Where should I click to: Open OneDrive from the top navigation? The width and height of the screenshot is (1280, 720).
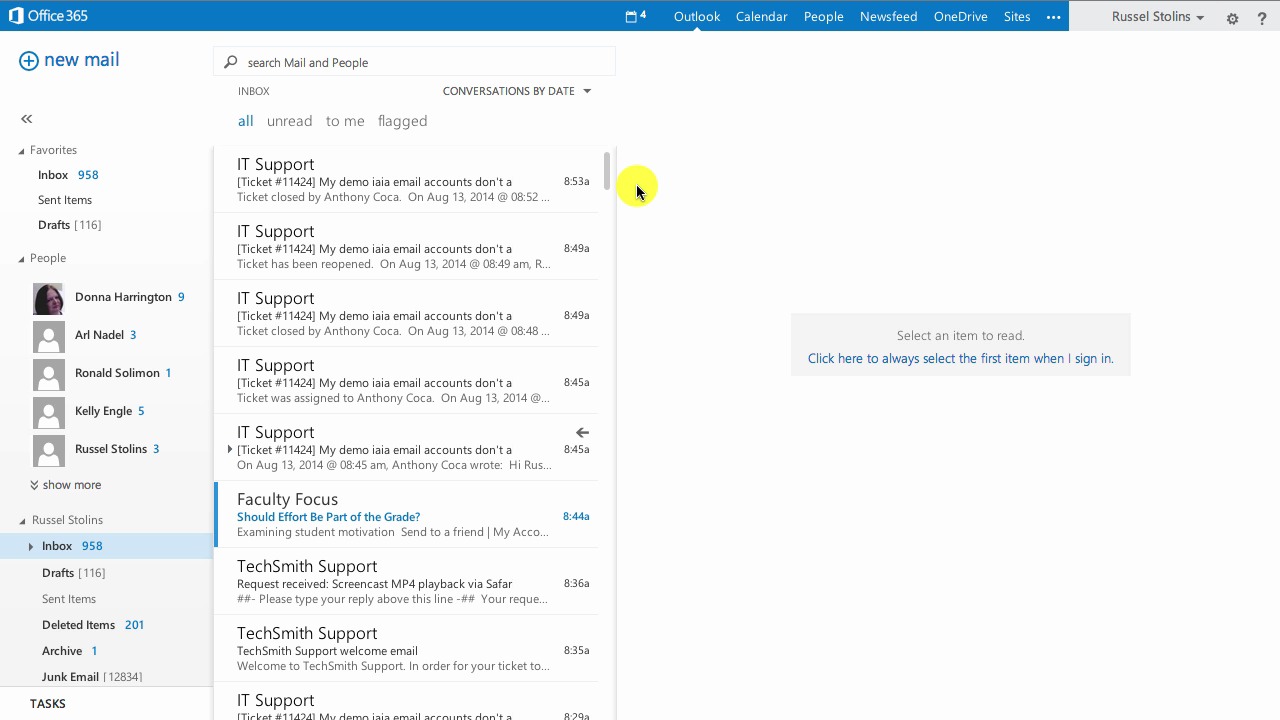tap(960, 17)
